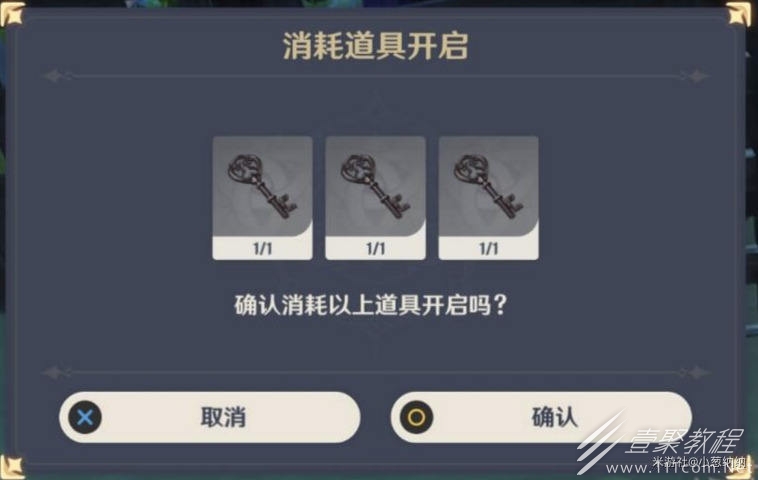758x480 pixels.
Task: Click the blue X icon on 取消
Action: pyautogui.click(x=85, y=417)
